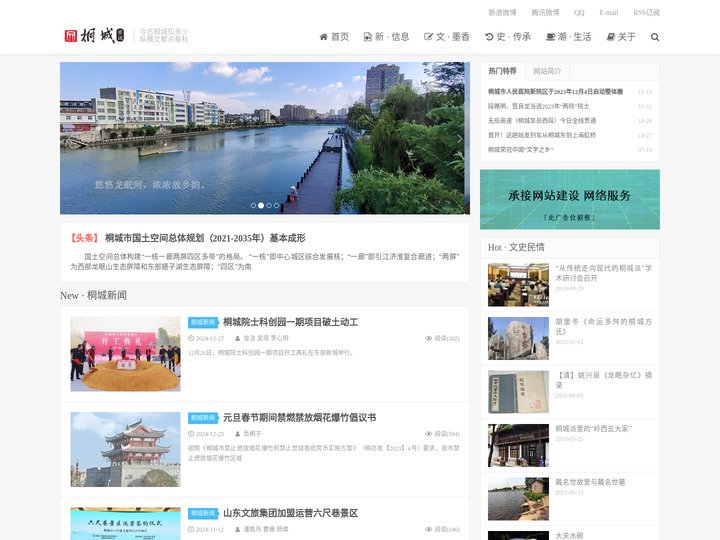
Task: Open the search magnifier icon
Action: (x=655, y=37)
